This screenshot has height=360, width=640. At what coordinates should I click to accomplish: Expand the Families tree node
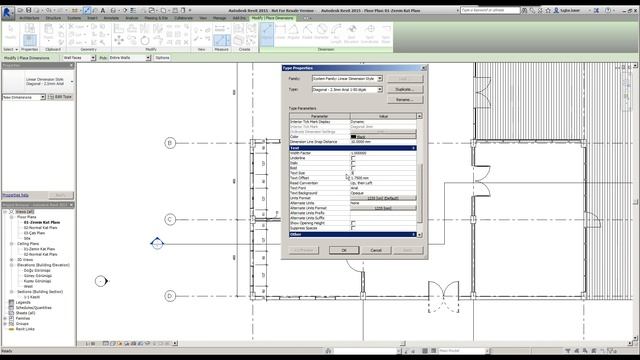click(5, 318)
